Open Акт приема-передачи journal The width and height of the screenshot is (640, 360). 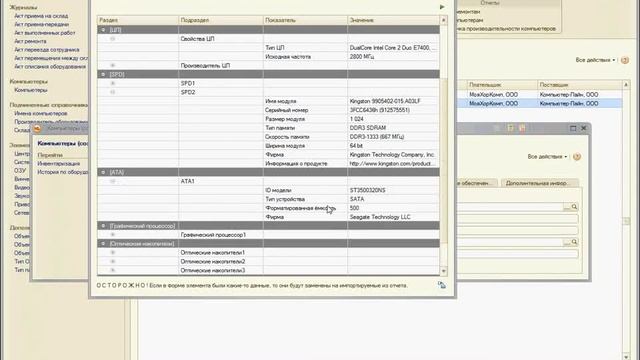coord(42,24)
